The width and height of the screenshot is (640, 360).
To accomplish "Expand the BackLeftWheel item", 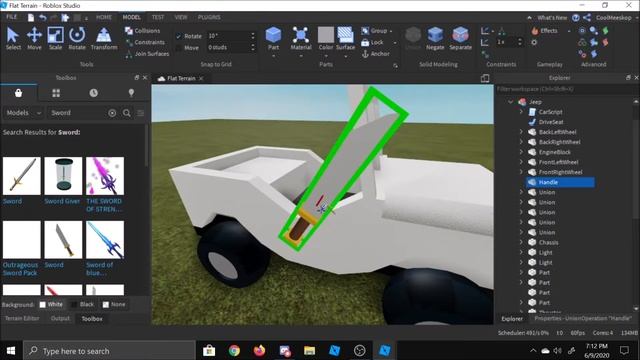I will pyautogui.click(x=521, y=132).
